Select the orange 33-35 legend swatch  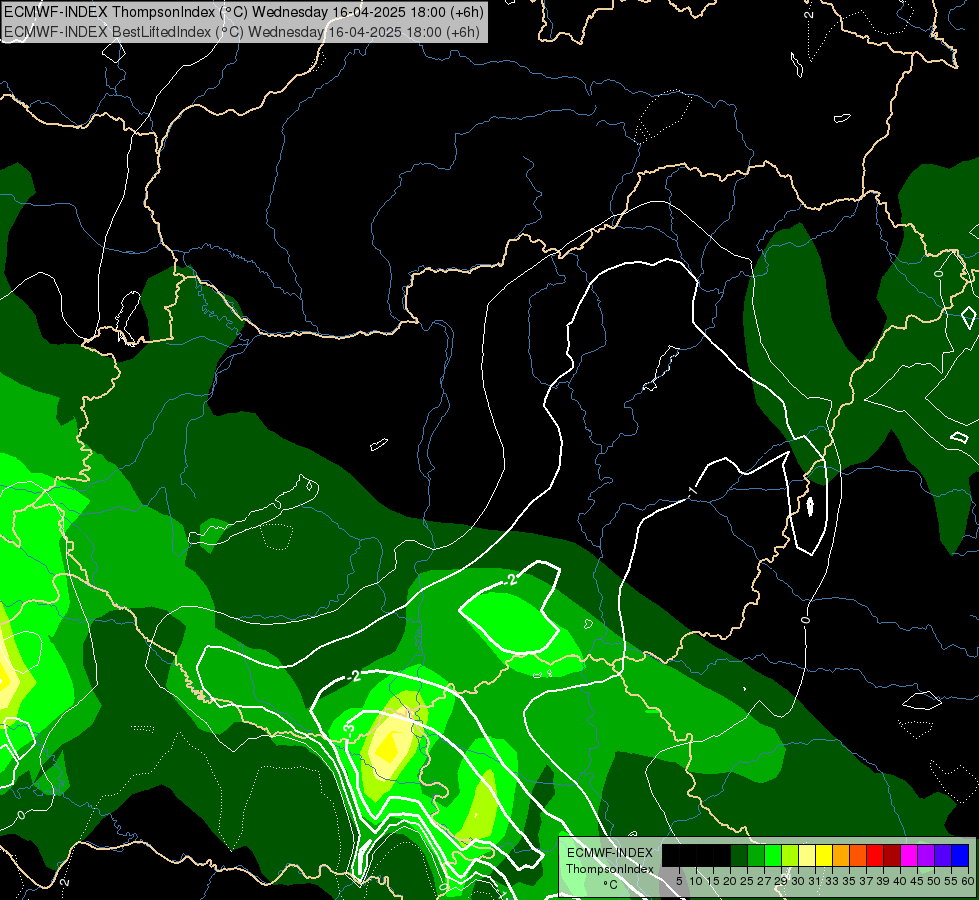(841, 855)
